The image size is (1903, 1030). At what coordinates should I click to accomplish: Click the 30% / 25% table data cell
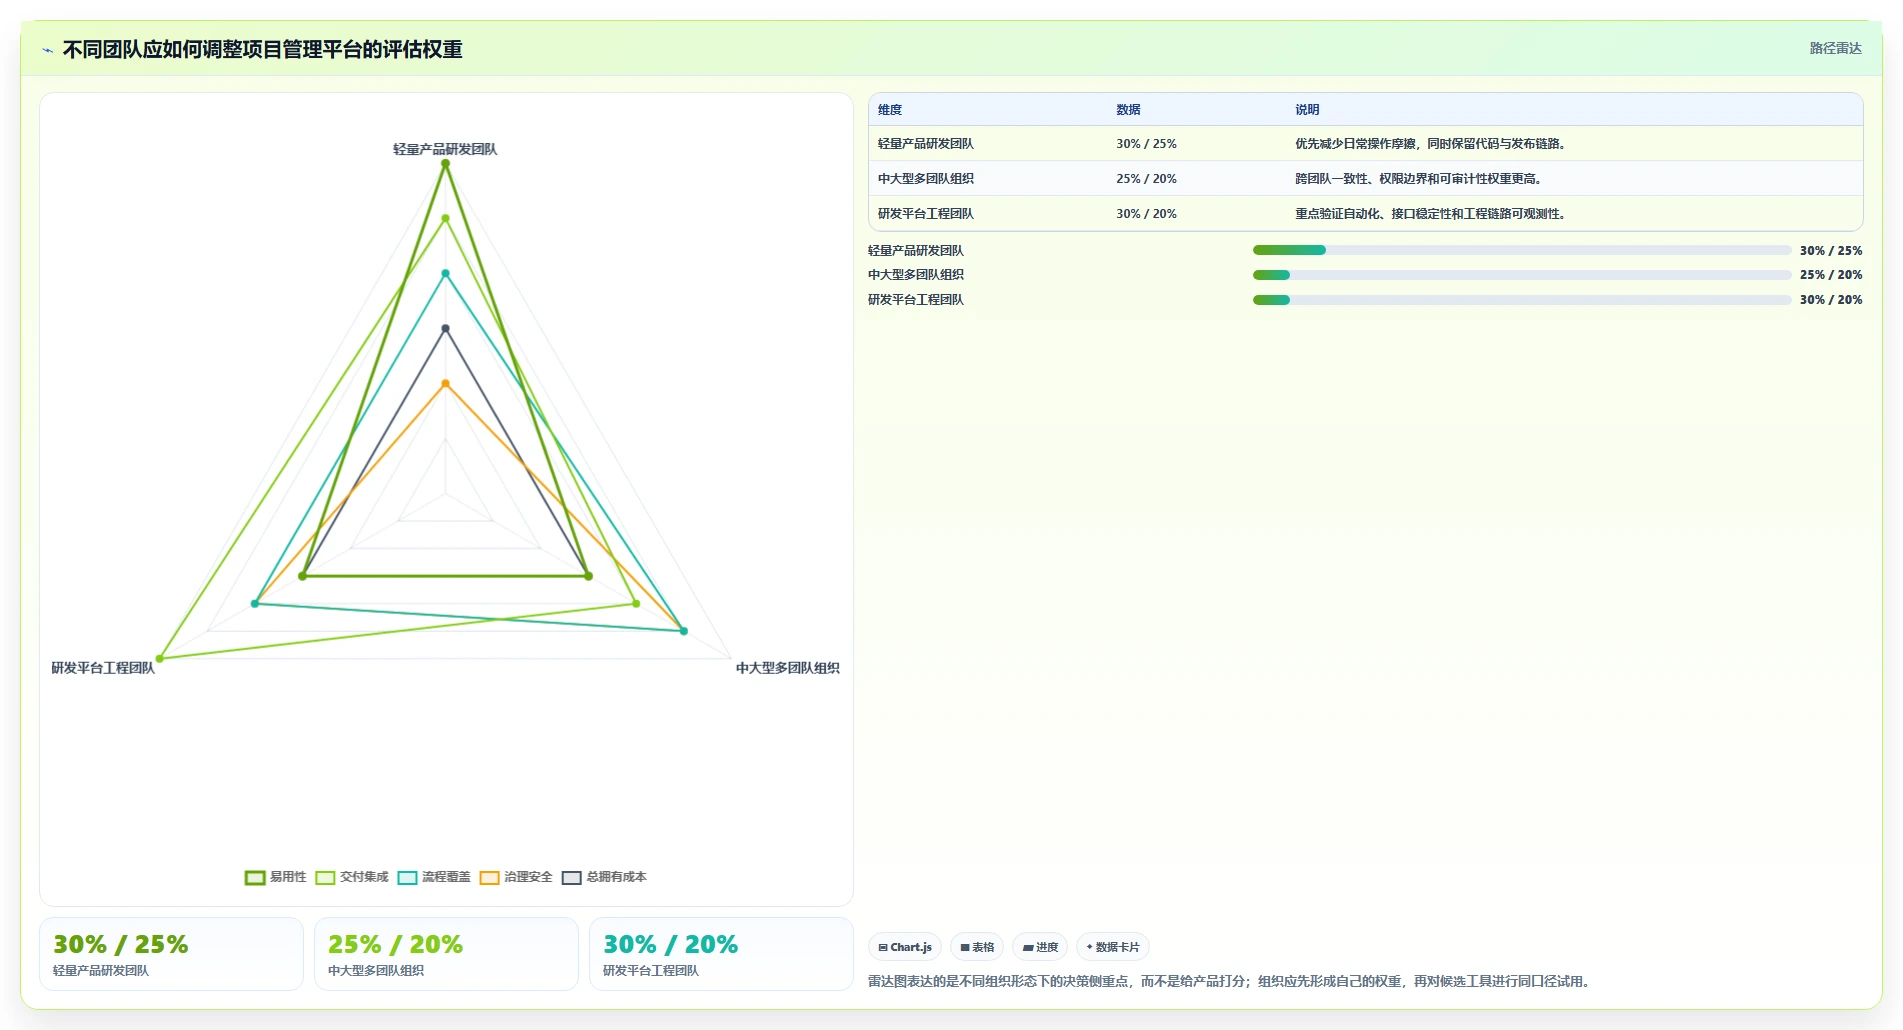[1146, 144]
